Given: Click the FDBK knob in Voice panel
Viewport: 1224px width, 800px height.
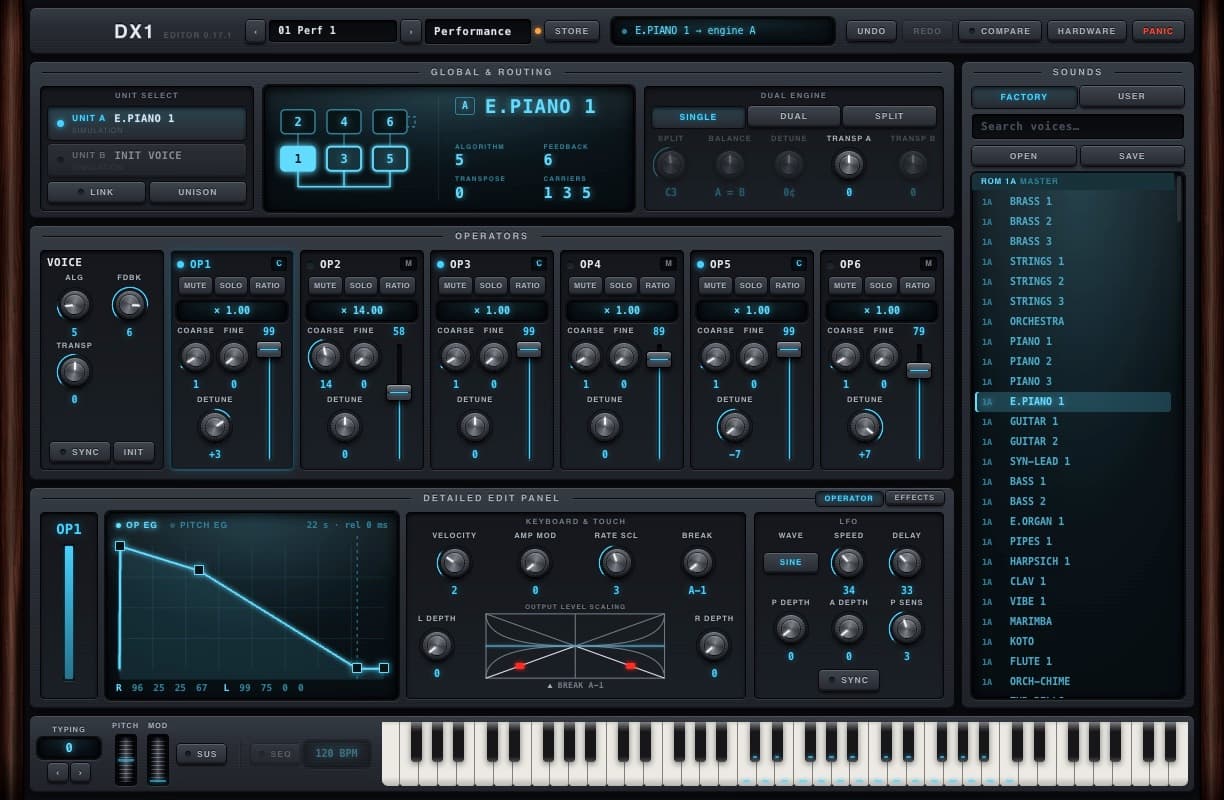Looking at the screenshot, I should pyautogui.click(x=129, y=304).
